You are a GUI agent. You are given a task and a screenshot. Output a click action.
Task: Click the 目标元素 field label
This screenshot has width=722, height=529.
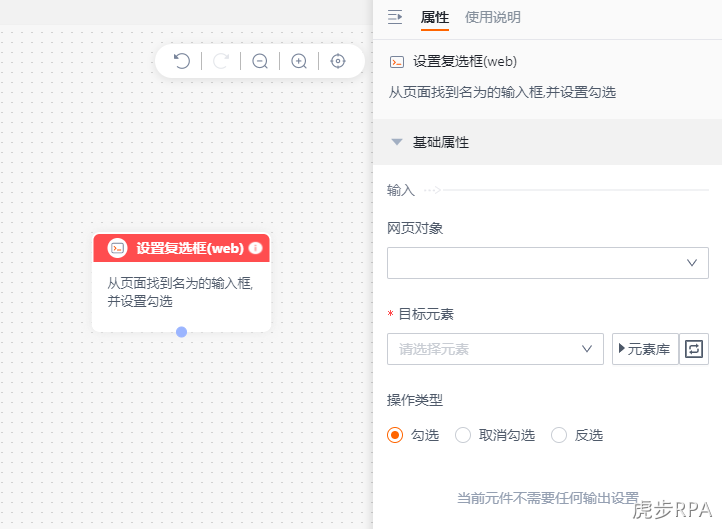(x=426, y=314)
